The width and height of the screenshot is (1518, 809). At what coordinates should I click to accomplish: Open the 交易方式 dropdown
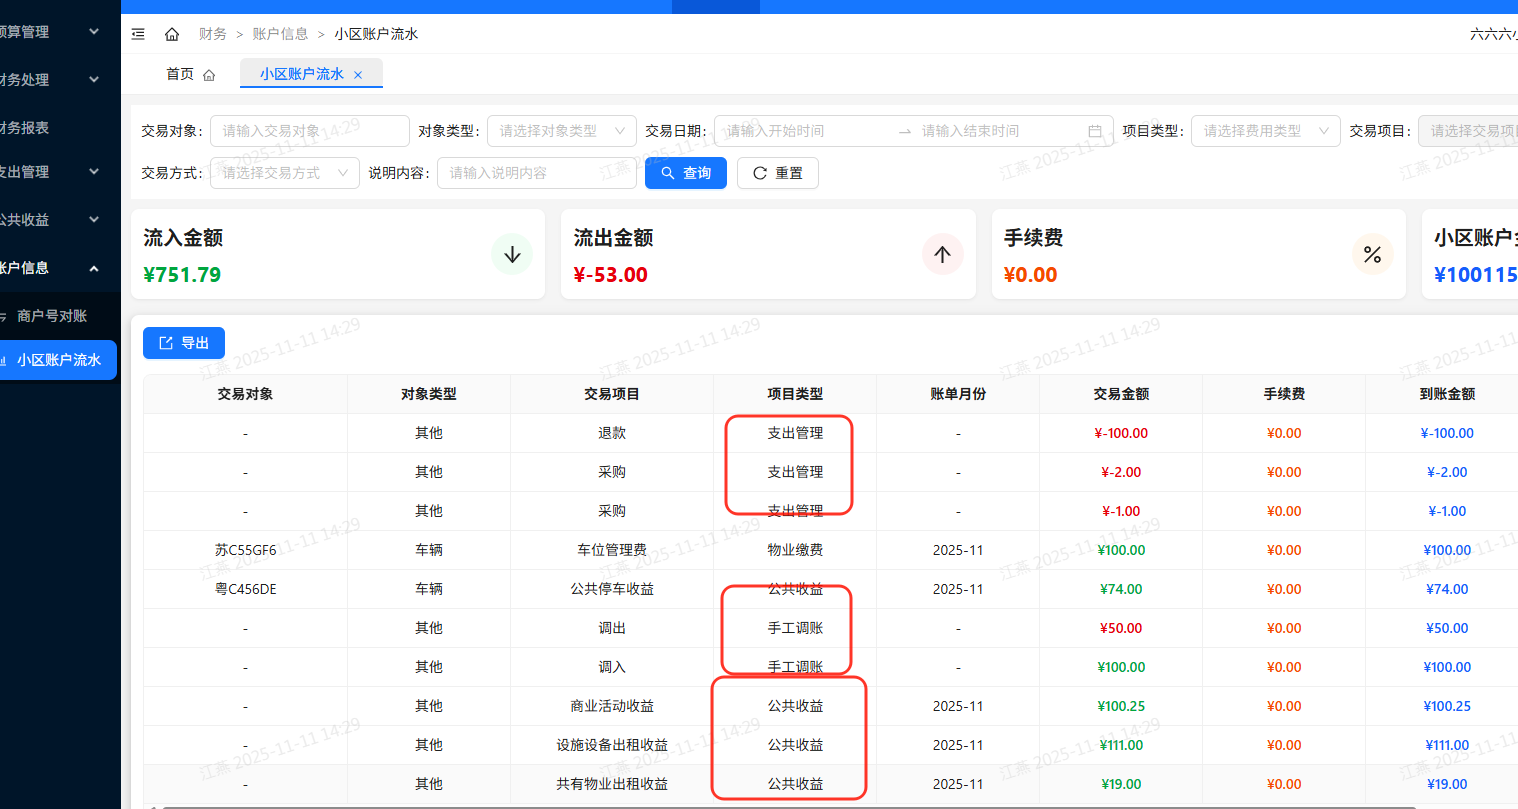284,173
